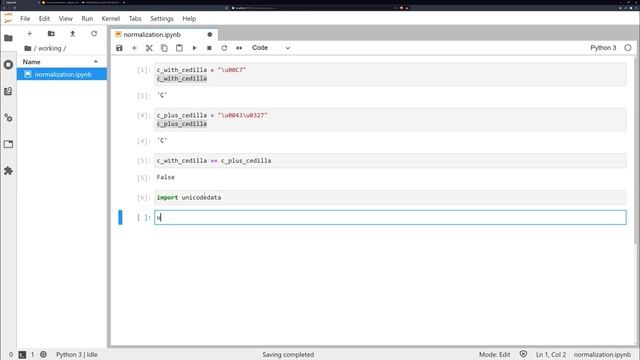Open the Property Inspector gears icon

8,118
